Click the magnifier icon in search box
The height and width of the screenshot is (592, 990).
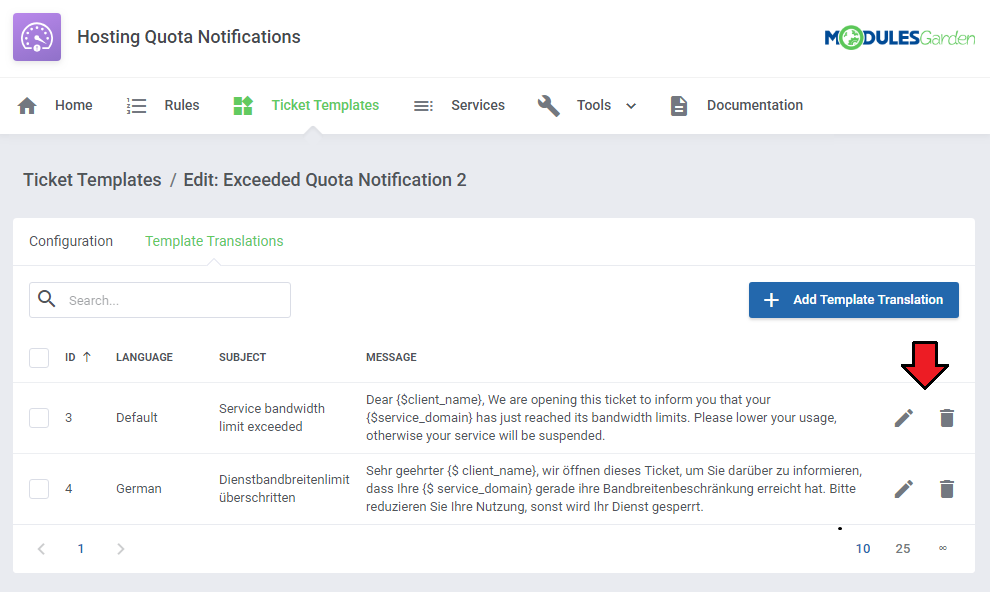[47, 299]
